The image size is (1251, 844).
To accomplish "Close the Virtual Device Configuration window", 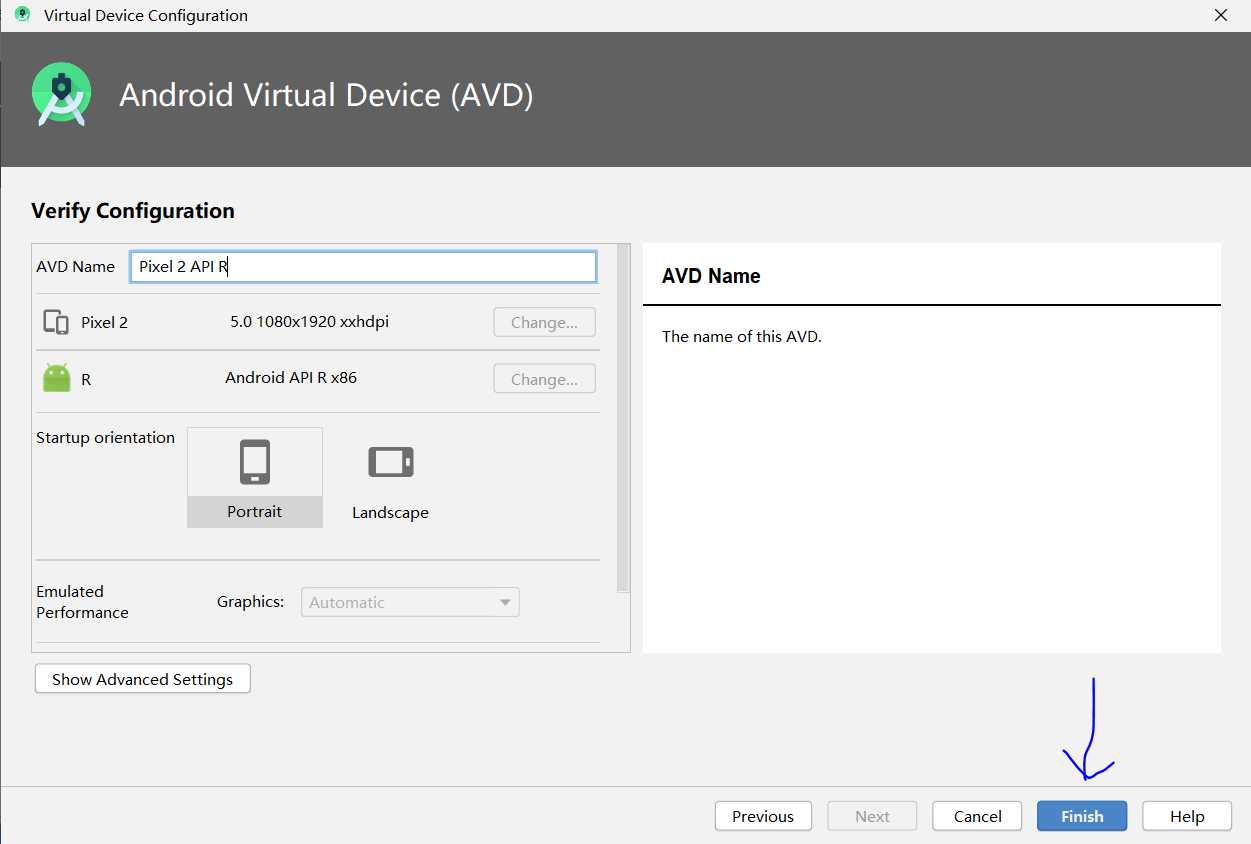I will point(1220,15).
